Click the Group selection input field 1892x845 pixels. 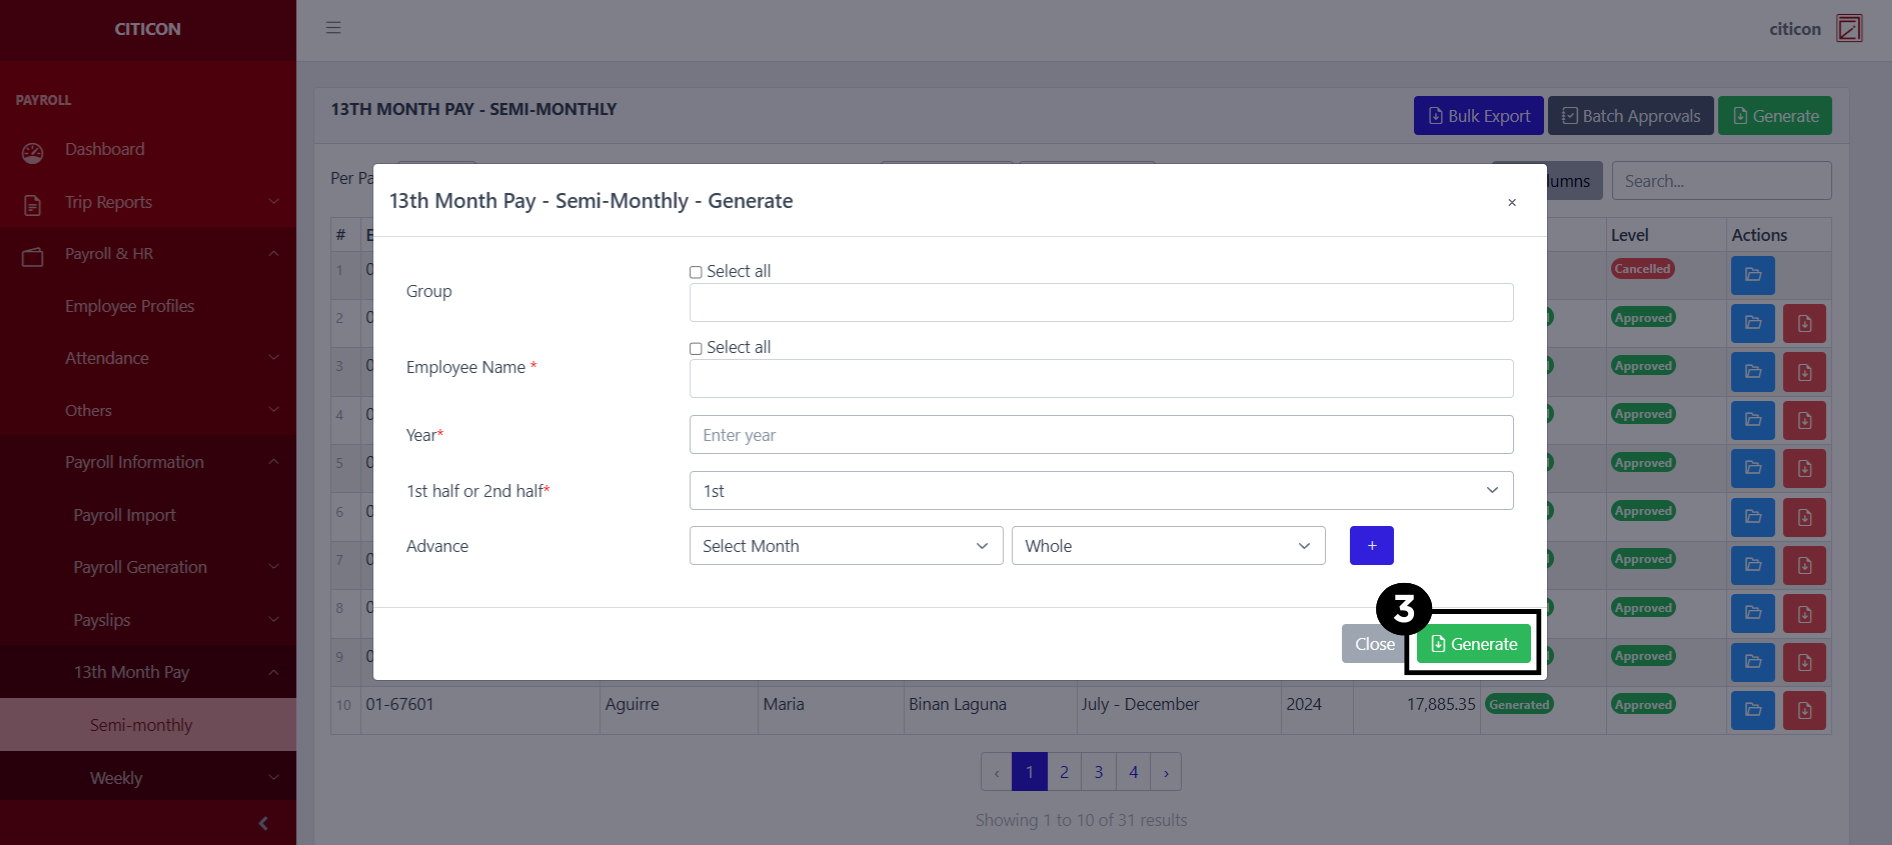(1101, 303)
